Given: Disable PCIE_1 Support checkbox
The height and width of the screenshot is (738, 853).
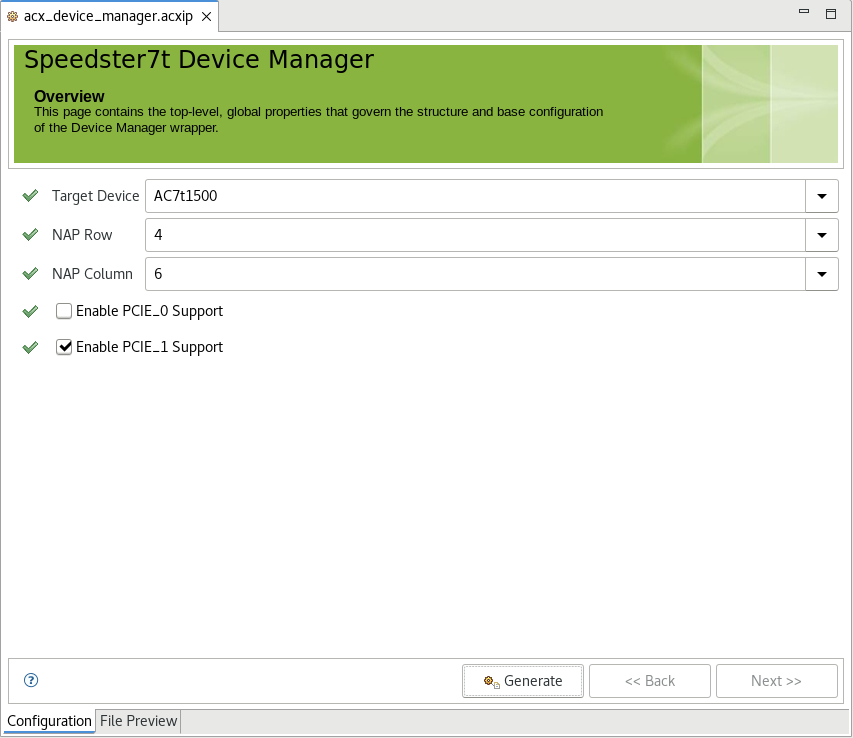Looking at the screenshot, I should coord(64,347).
